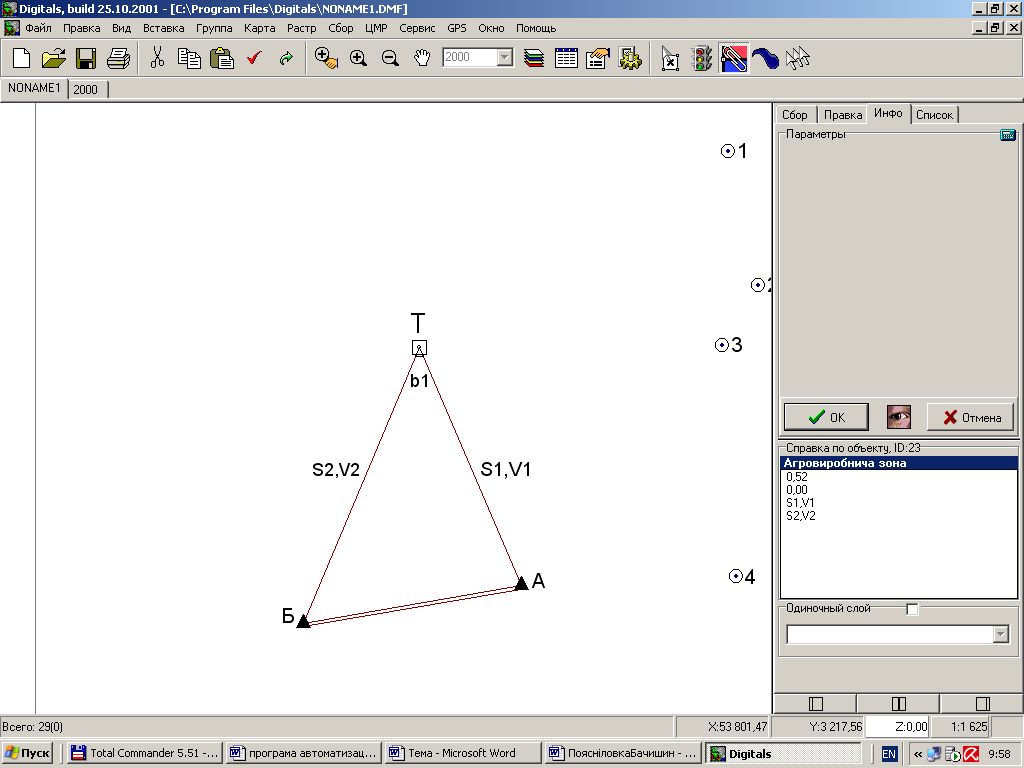Switch to Total Commander taskbar button
This screenshot has height=768, width=1024.
click(145, 754)
